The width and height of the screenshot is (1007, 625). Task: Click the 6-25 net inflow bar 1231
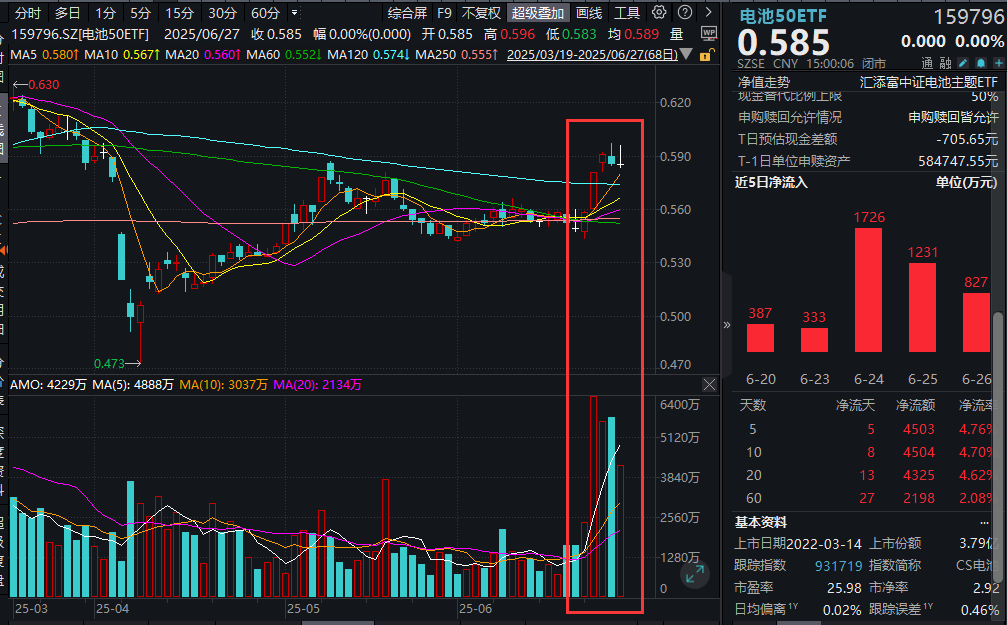(x=922, y=308)
